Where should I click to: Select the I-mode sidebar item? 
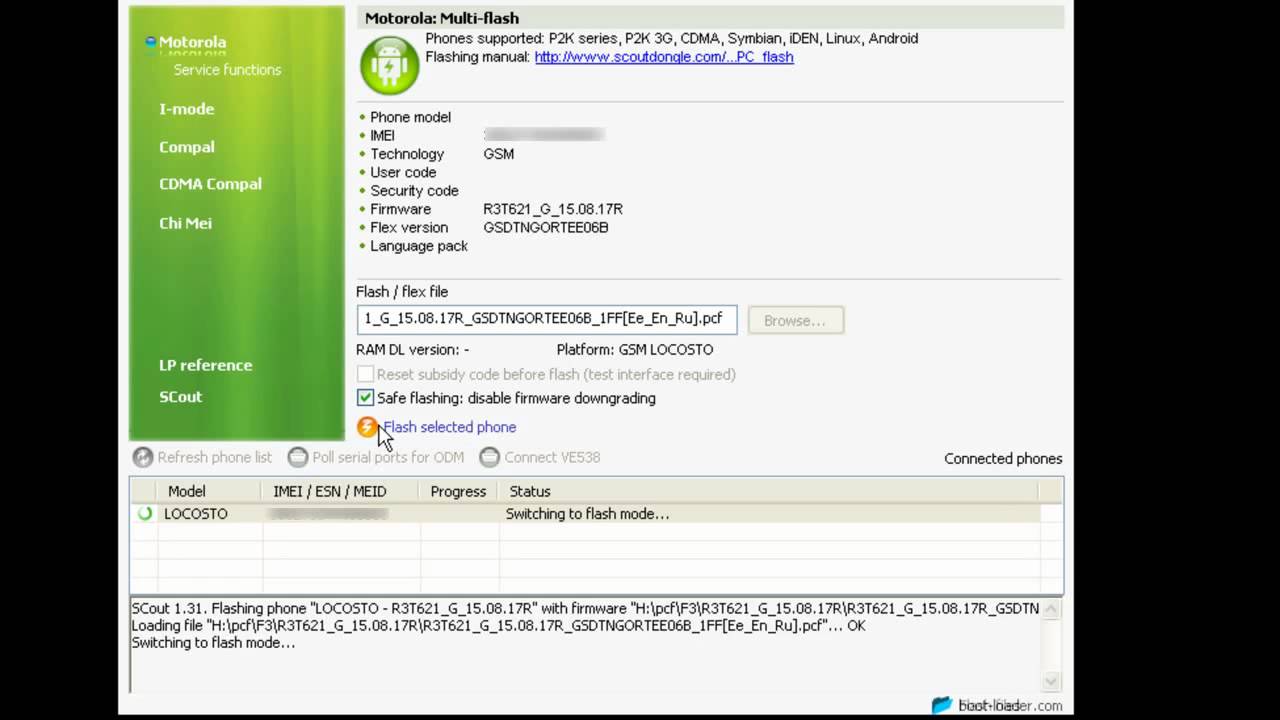tap(186, 109)
